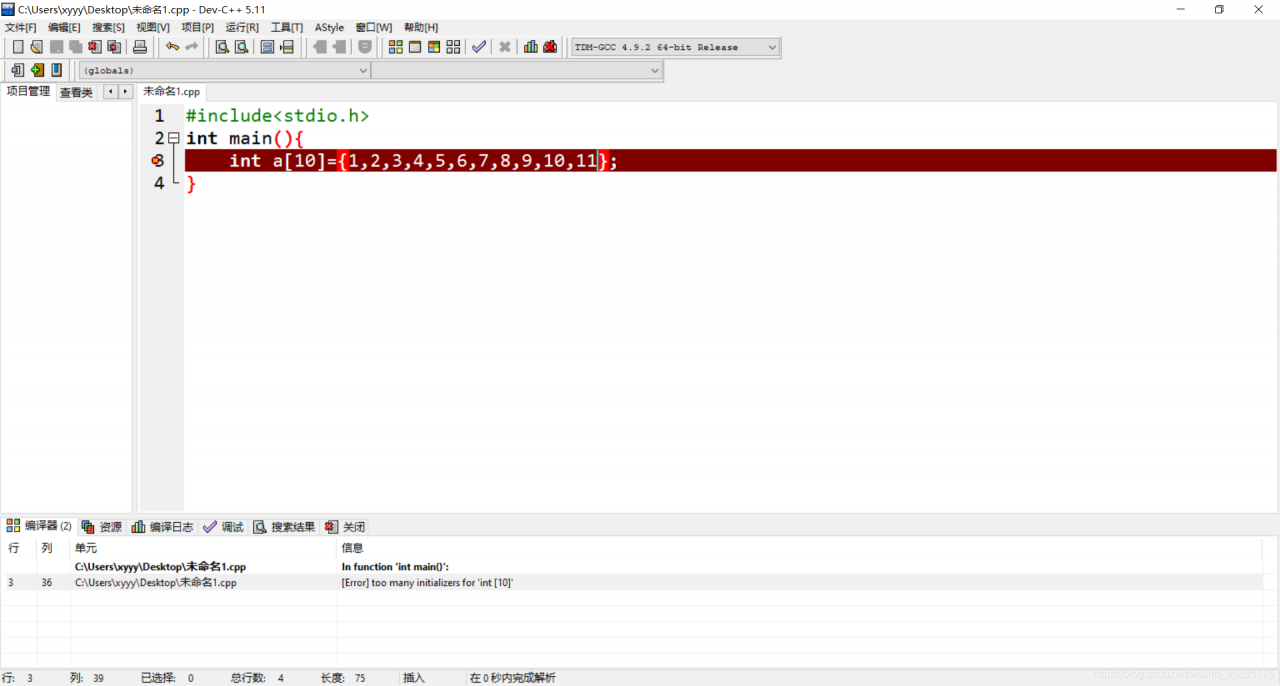Click the Close all files icon
The image size is (1280, 686).
[114, 47]
